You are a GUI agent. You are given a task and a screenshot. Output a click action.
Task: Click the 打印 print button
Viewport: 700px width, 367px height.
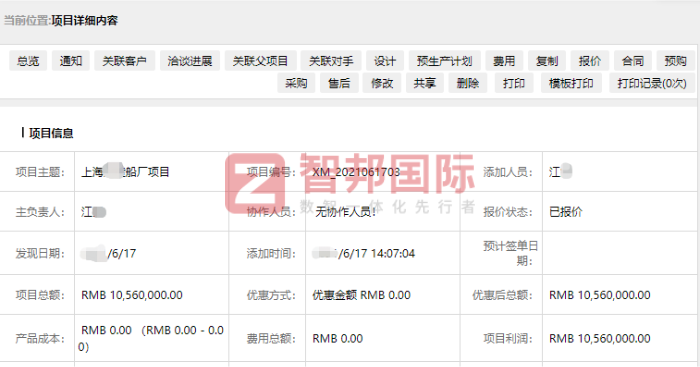tap(514, 83)
